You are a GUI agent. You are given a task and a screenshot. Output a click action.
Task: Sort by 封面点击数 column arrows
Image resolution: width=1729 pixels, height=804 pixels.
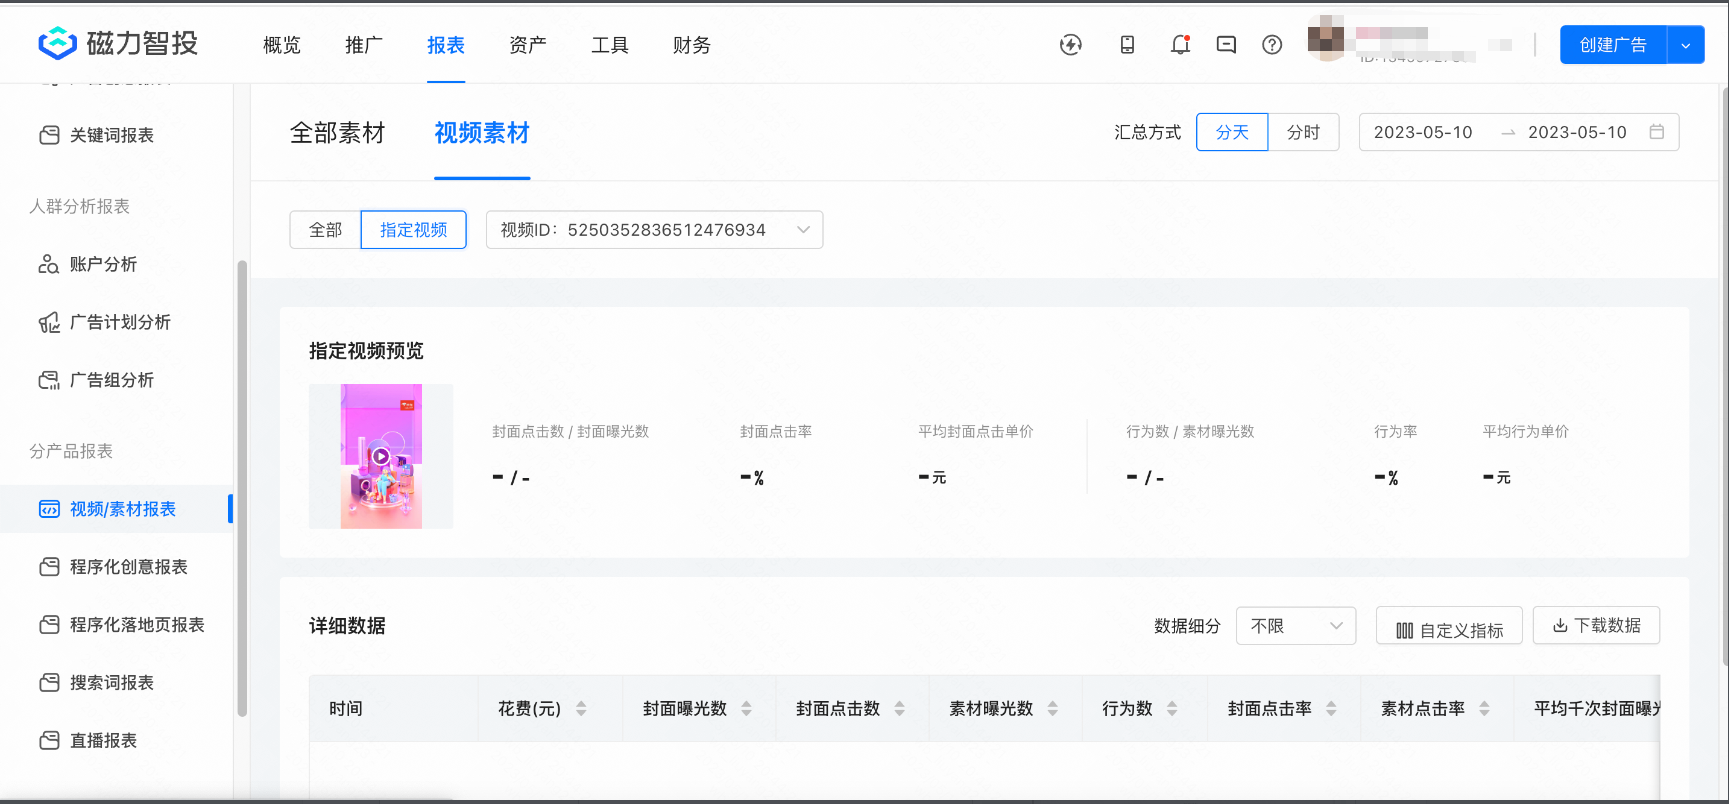[x=899, y=708]
